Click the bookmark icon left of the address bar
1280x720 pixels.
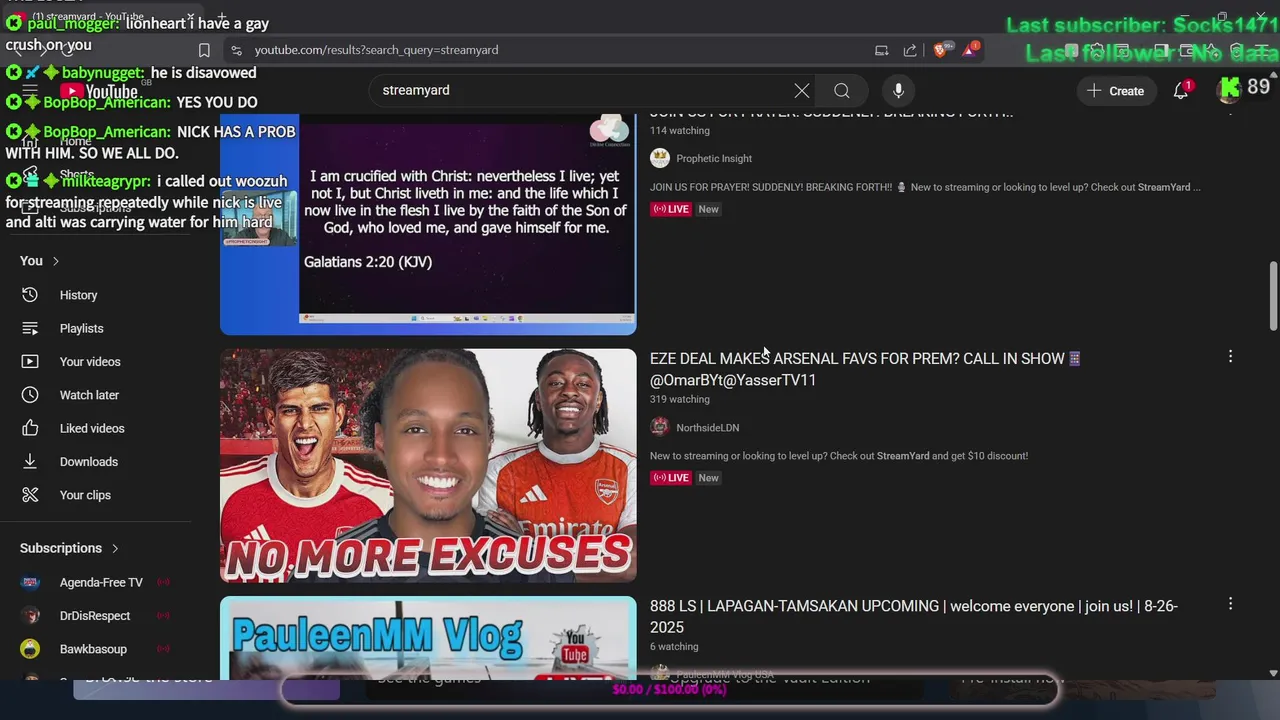[204, 50]
